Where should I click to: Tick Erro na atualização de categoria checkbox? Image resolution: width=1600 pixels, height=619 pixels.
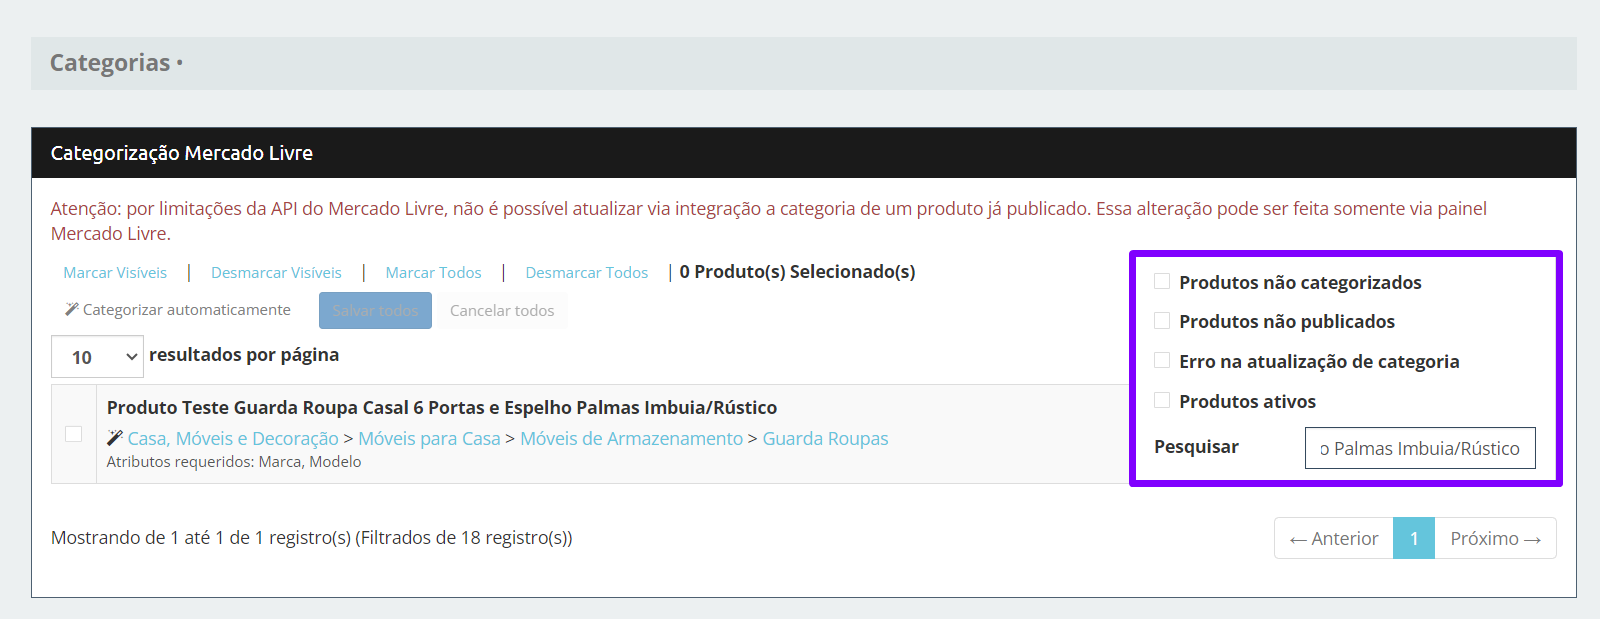(1162, 360)
